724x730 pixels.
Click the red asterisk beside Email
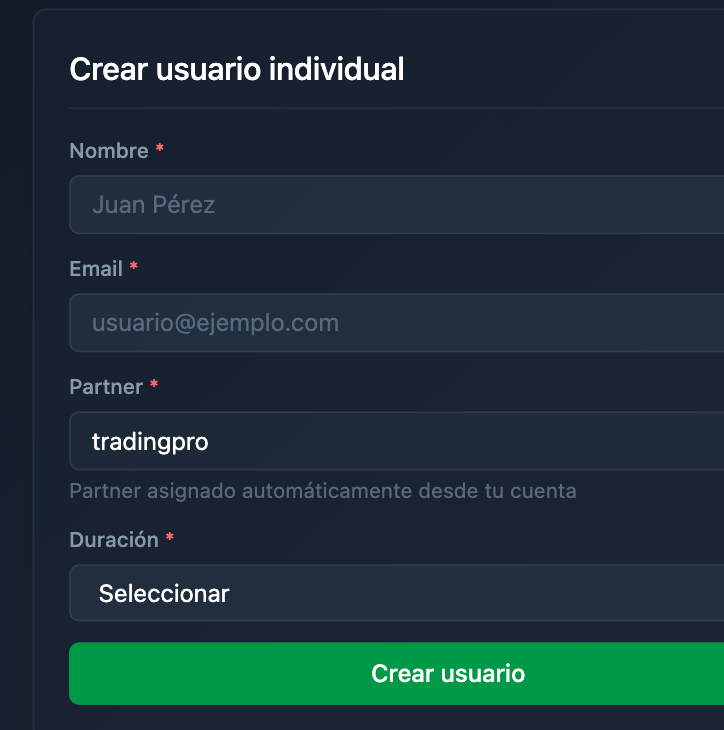tap(134, 268)
